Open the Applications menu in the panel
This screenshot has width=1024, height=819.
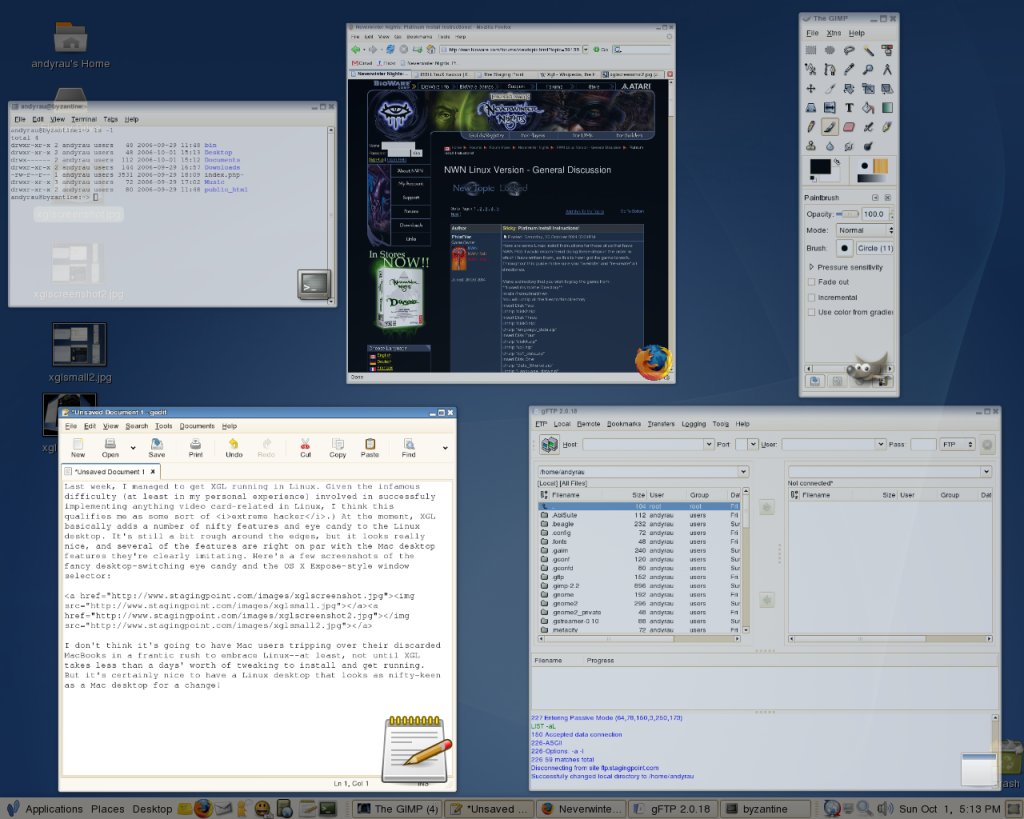(53, 808)
